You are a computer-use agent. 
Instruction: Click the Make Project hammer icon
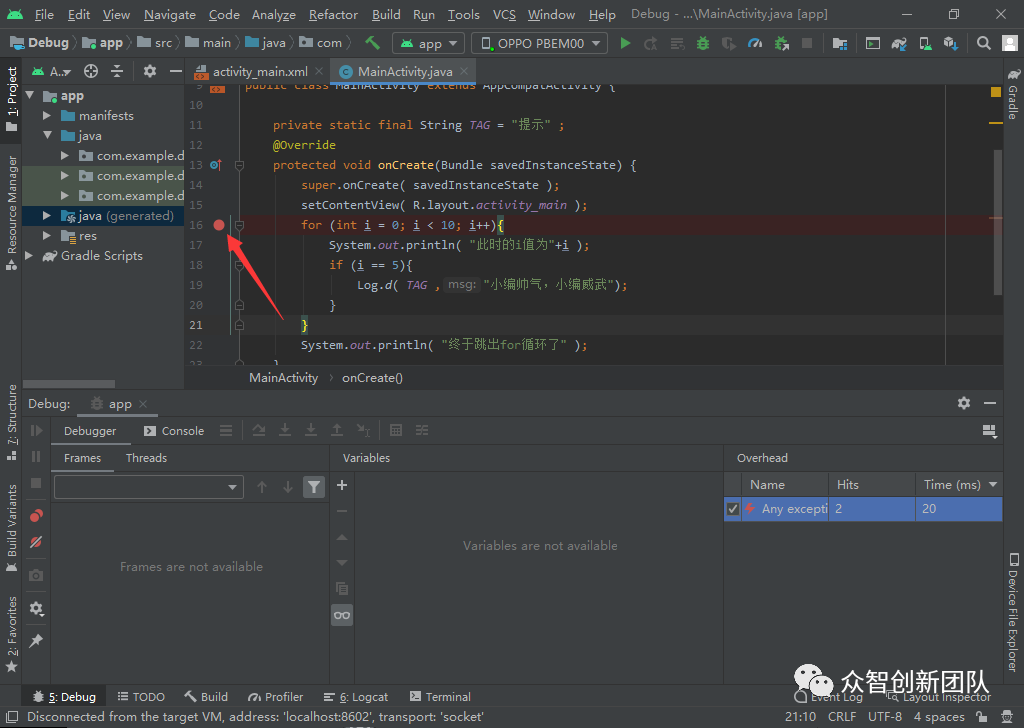(x=372, y=43)
